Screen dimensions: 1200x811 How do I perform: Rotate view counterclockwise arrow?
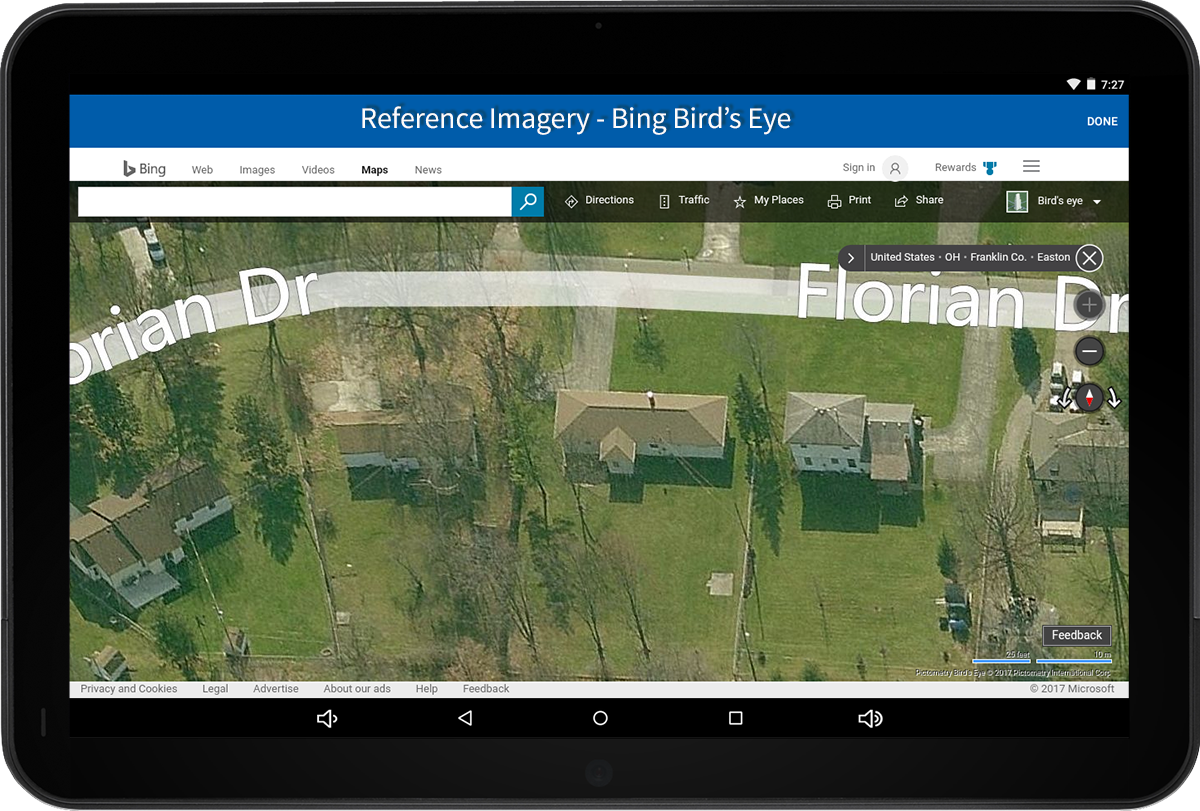(x=1066, y=398)
